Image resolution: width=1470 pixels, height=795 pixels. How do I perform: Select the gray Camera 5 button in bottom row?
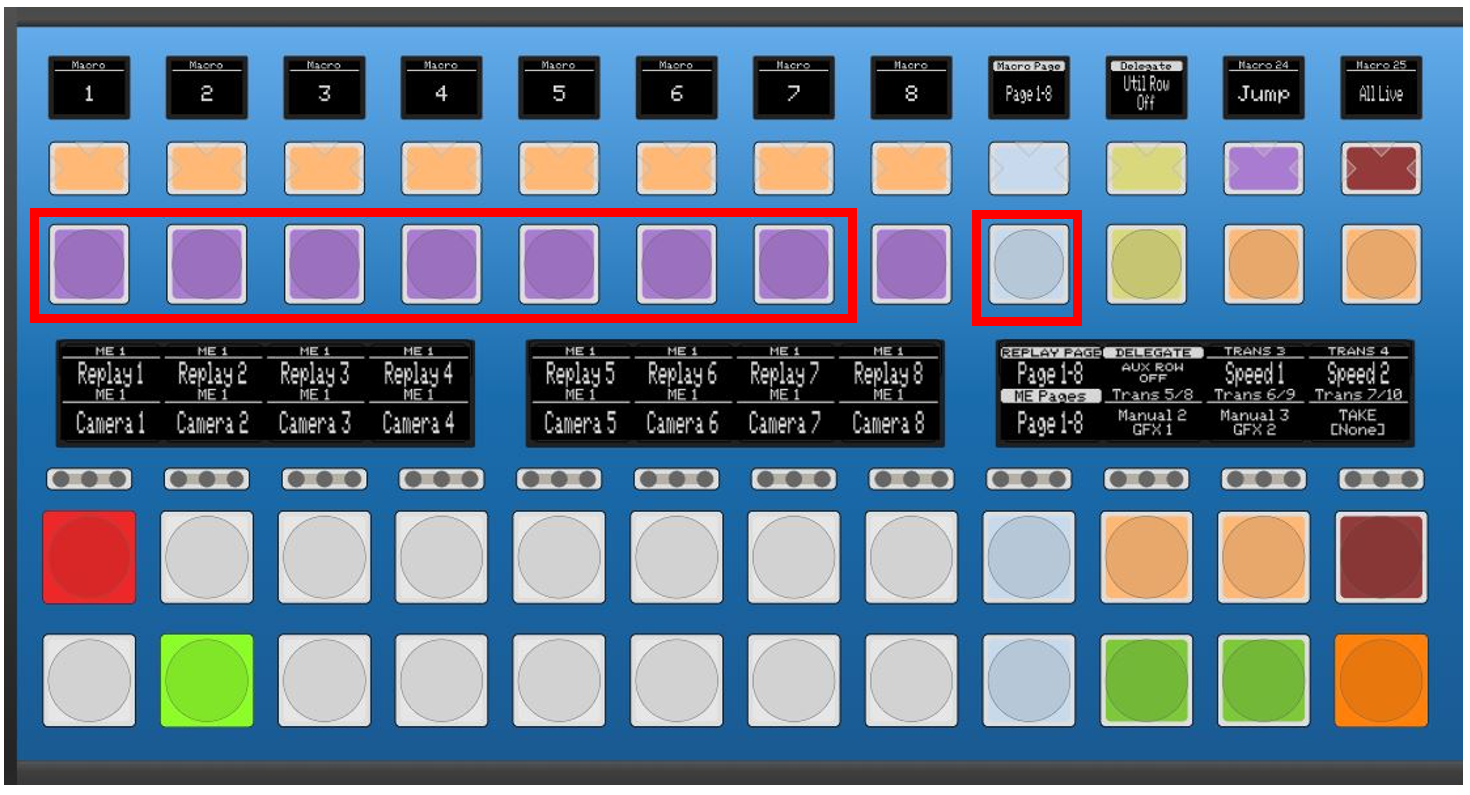coord(558,680)
